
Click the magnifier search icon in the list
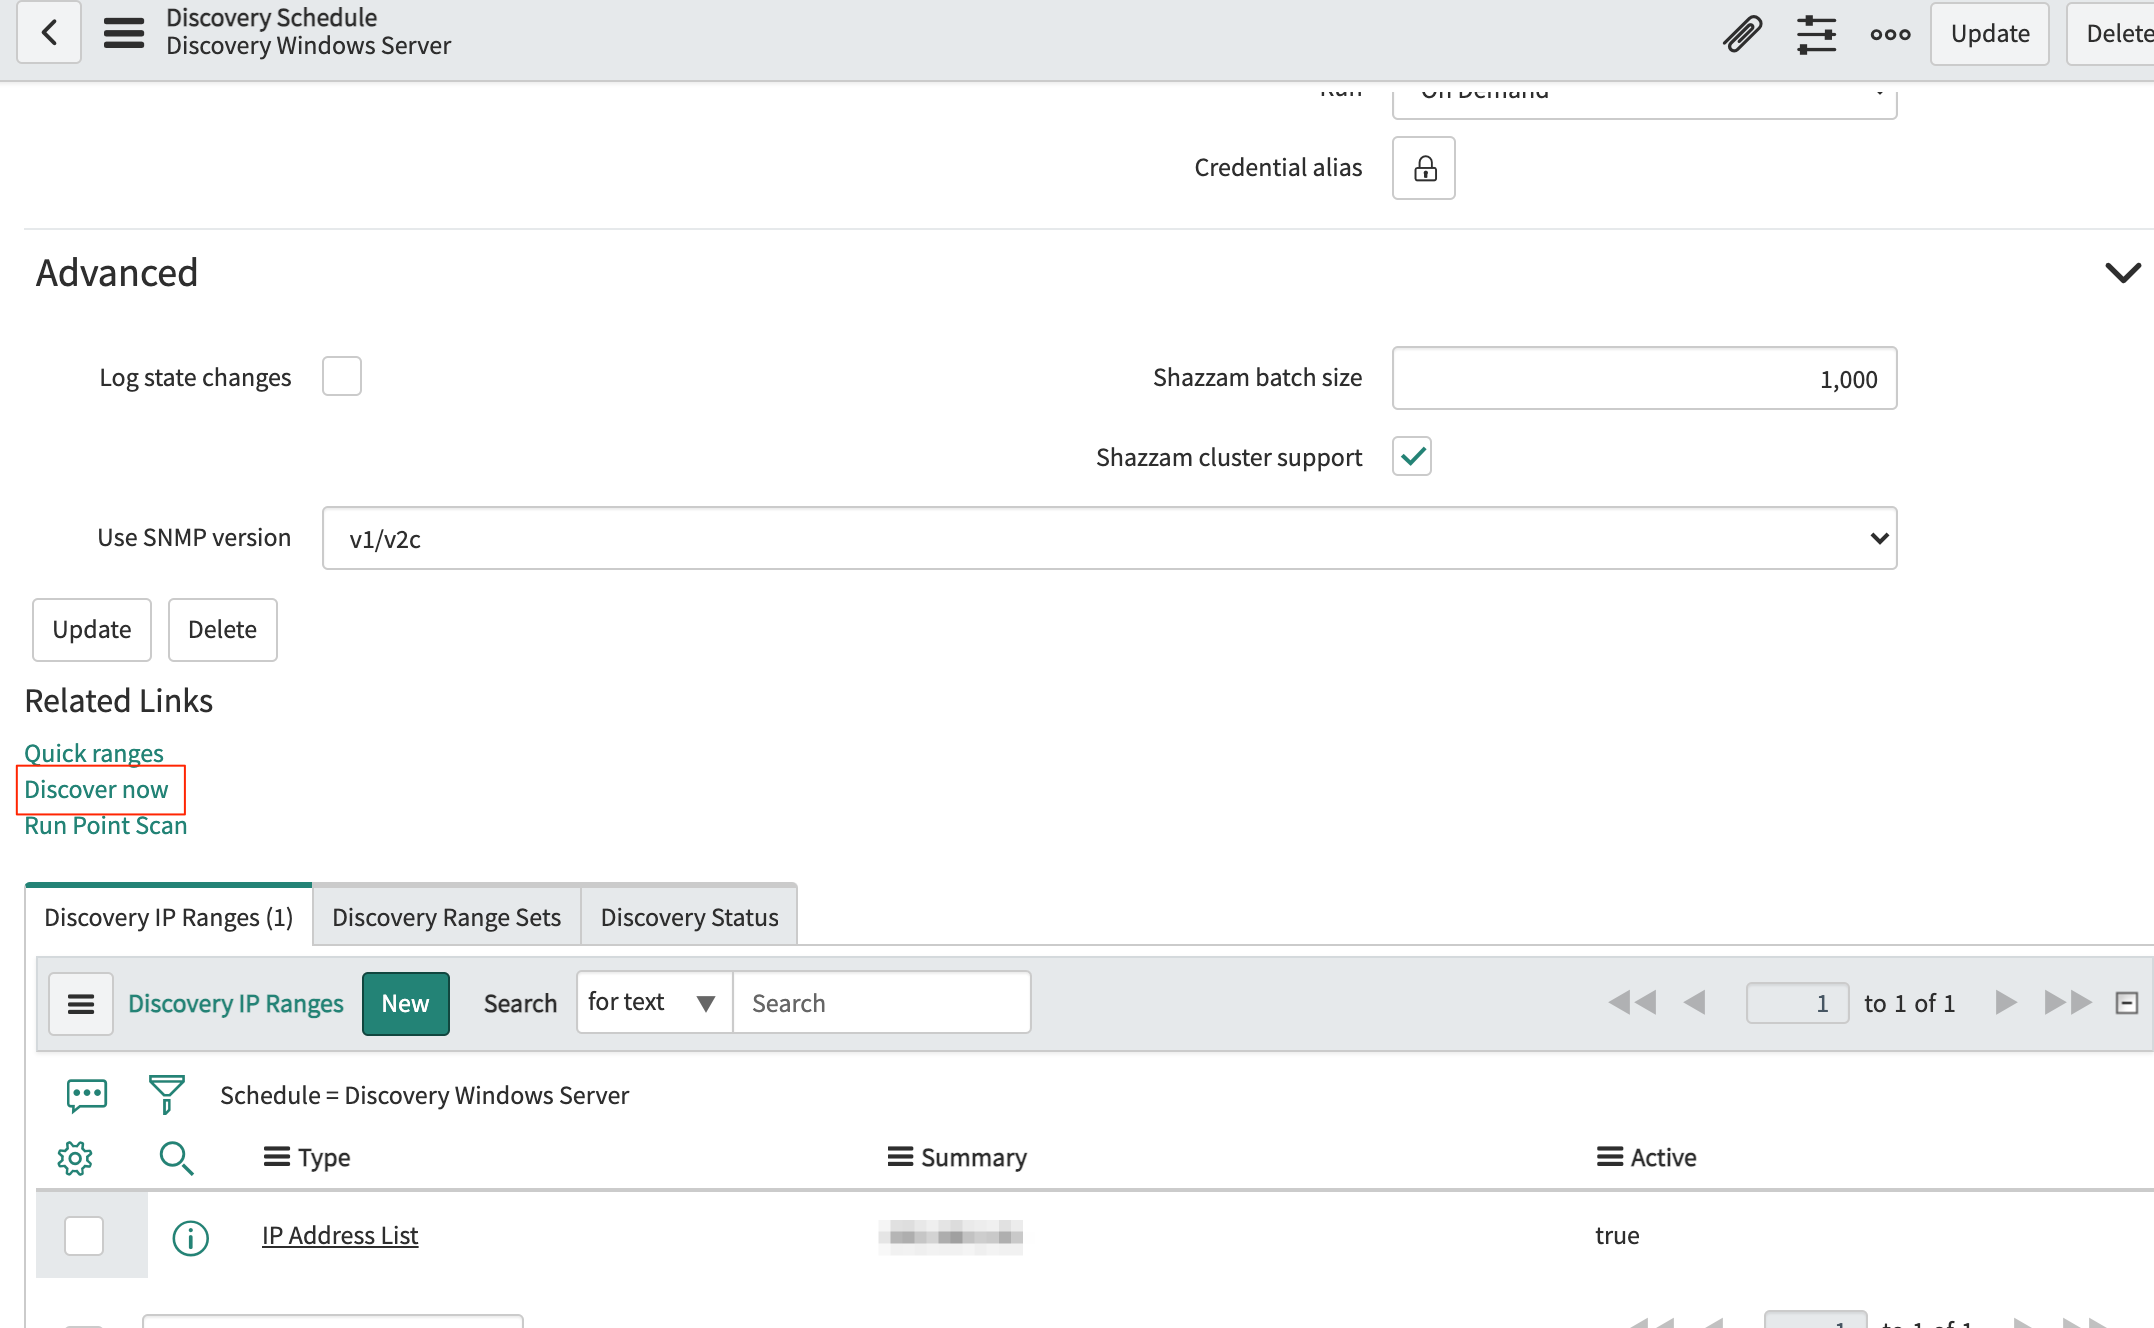(x=177, y=1158)
